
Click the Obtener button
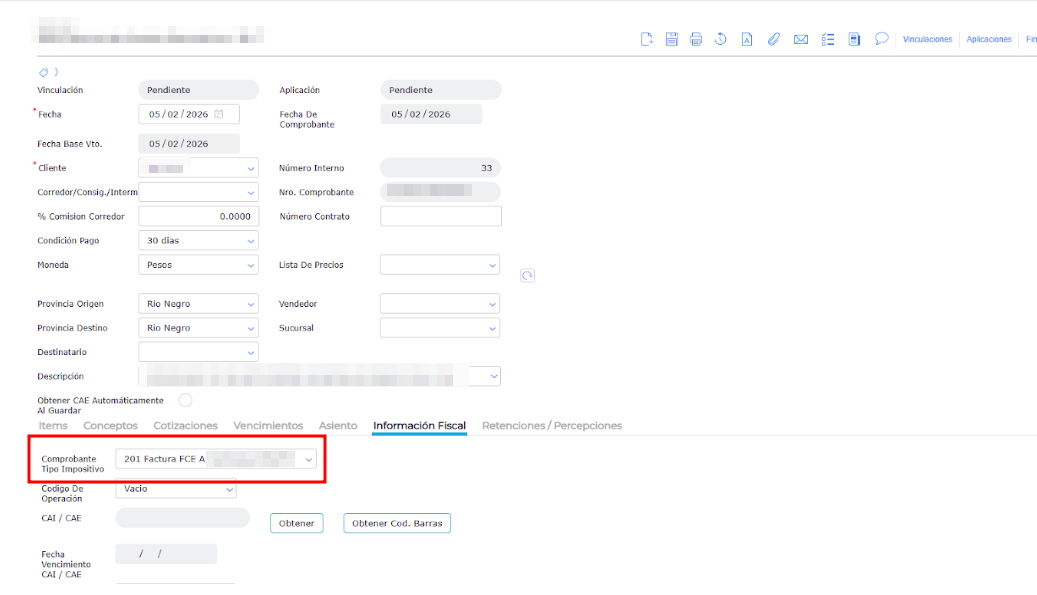[296, 523]
